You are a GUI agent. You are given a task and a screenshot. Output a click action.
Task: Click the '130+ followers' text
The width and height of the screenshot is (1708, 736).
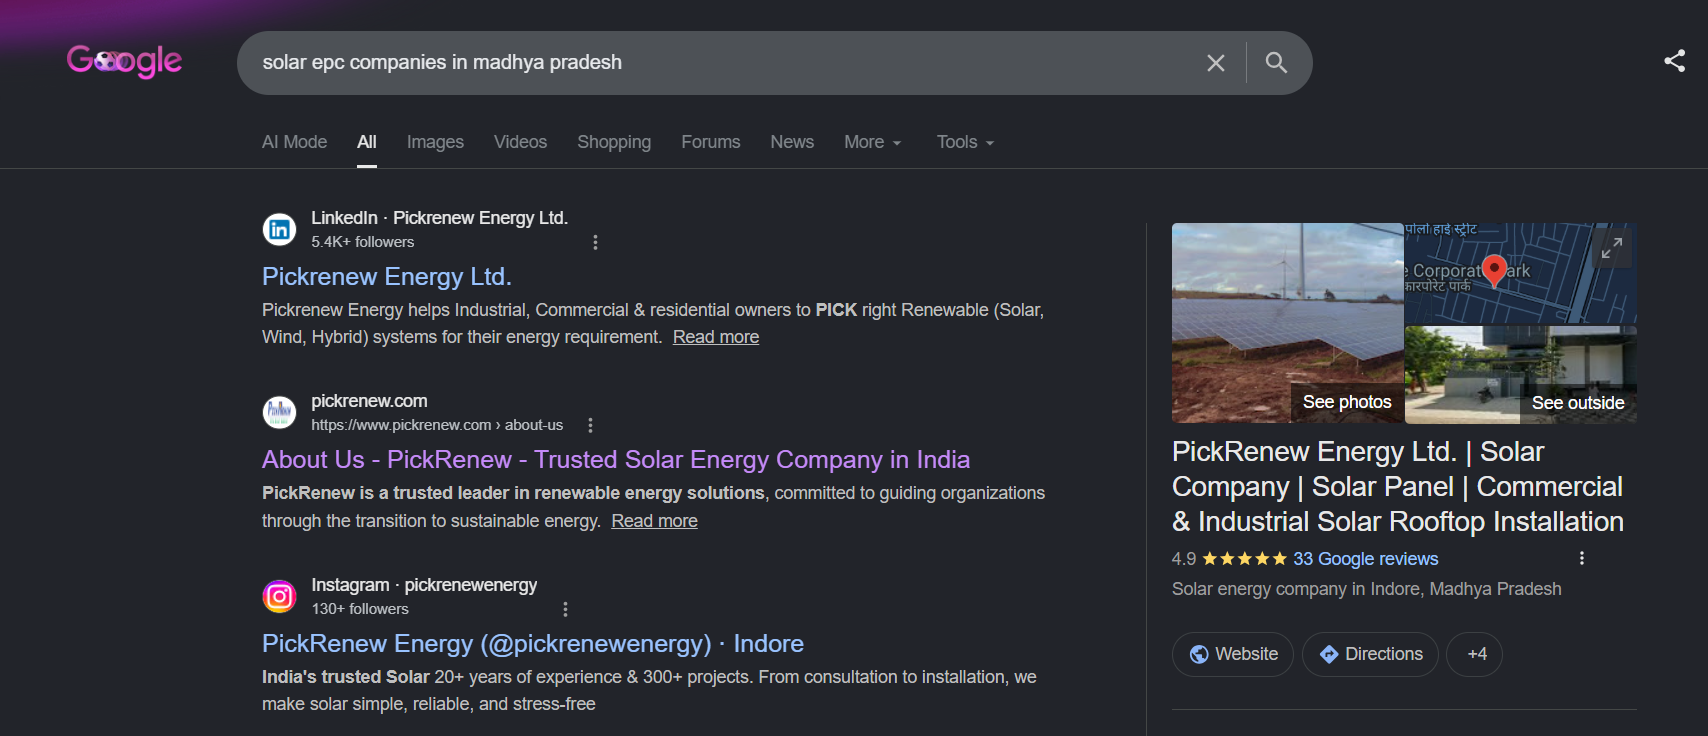click(360, 609)
